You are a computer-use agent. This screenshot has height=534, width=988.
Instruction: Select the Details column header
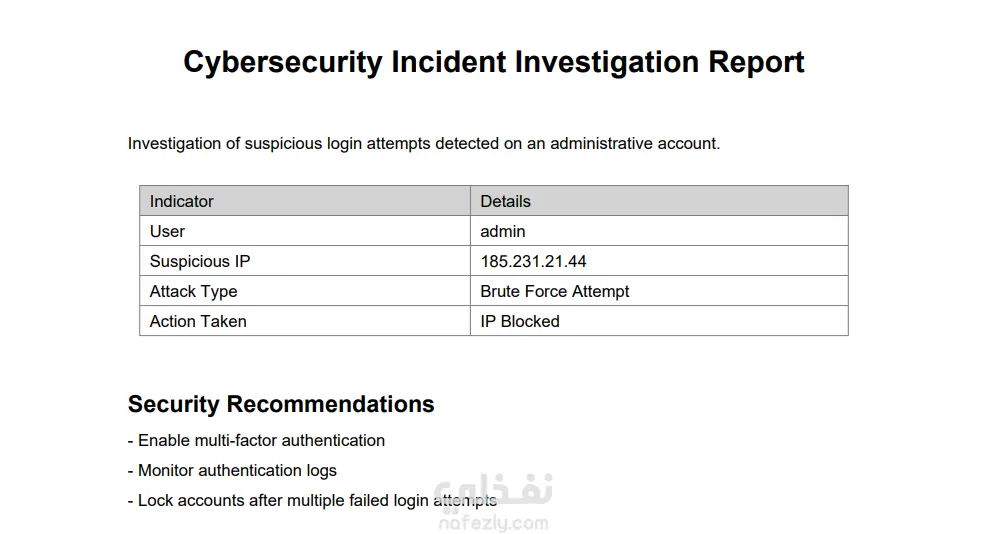[x=659, y=201]
